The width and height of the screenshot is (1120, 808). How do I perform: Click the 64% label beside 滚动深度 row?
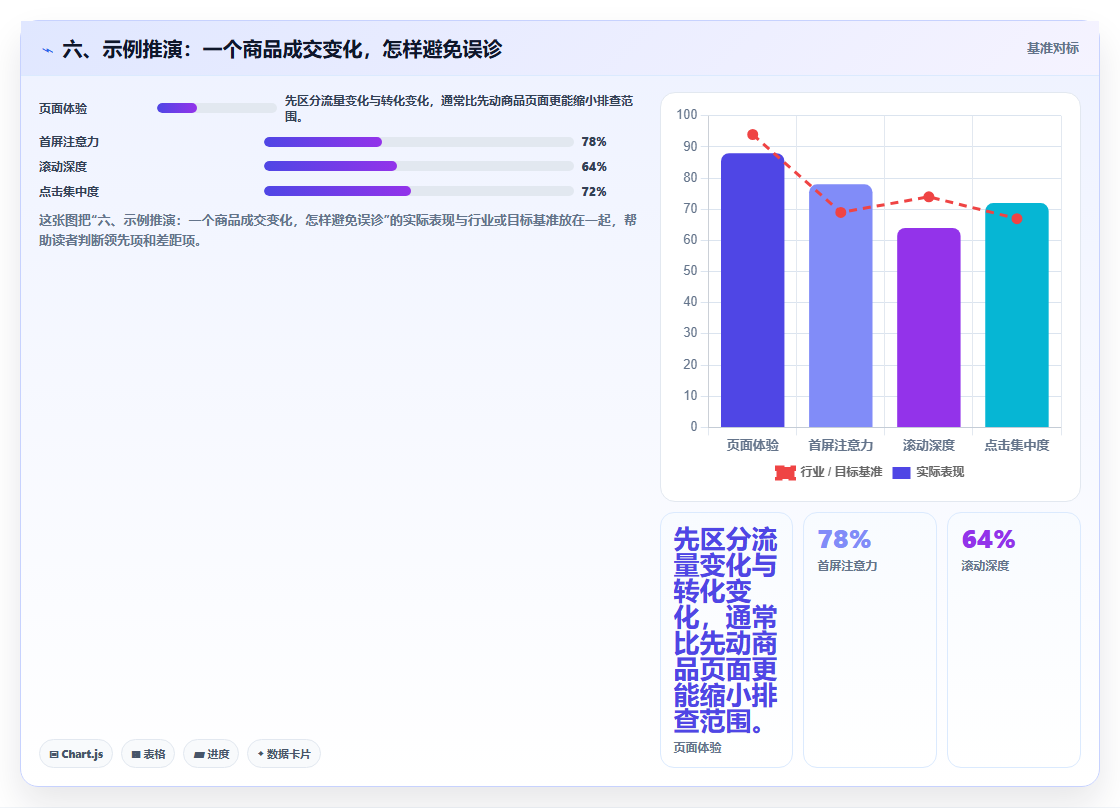click(x=594, y=166)
